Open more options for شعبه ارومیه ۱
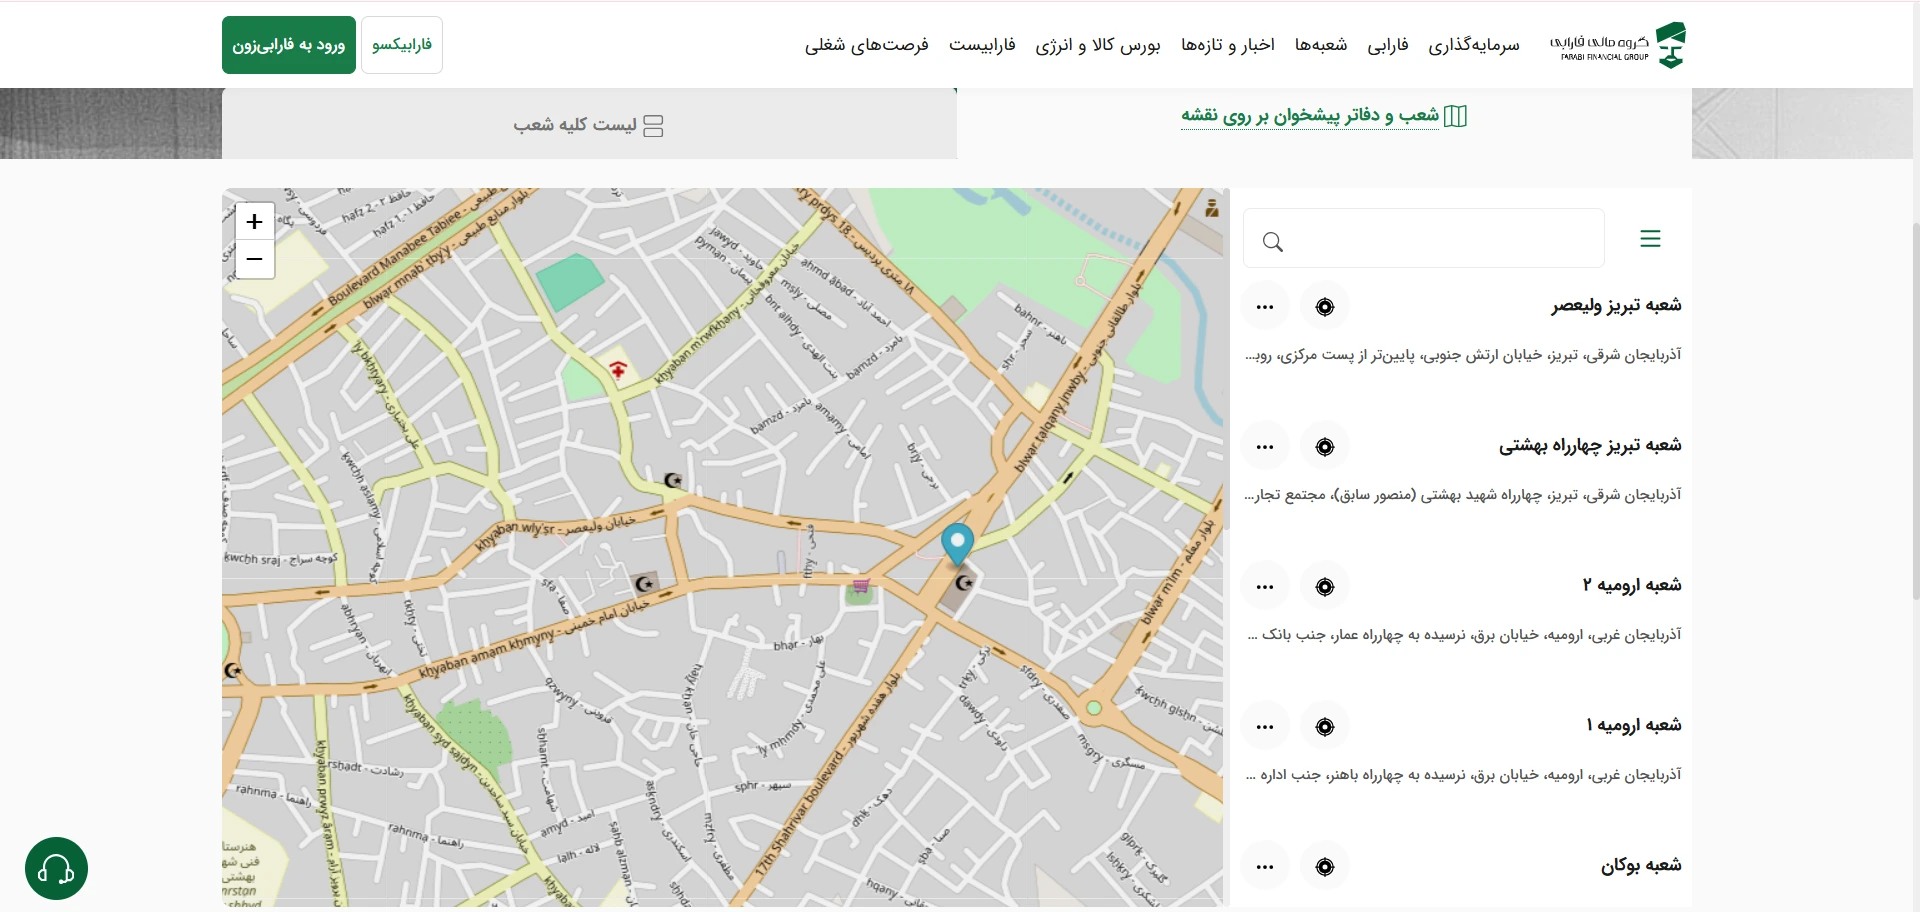 pos(1265,726)
